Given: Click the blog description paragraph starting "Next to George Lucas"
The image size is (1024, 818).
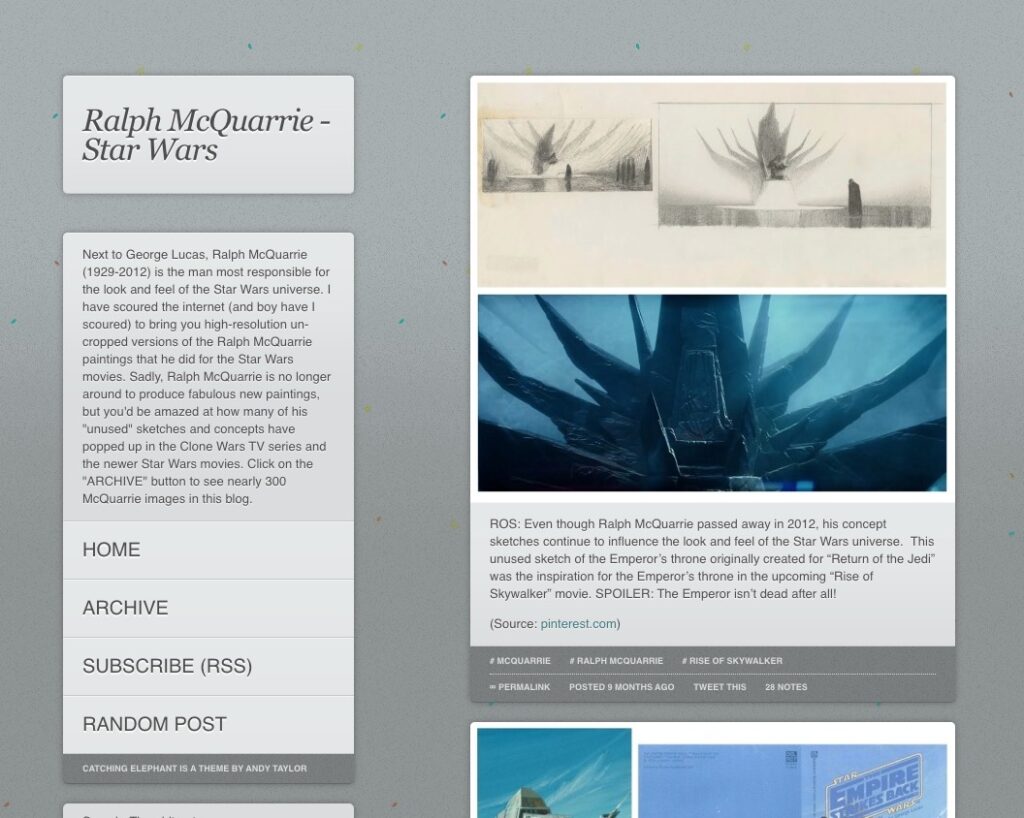Looking at the screenshot, I should 207,377.
